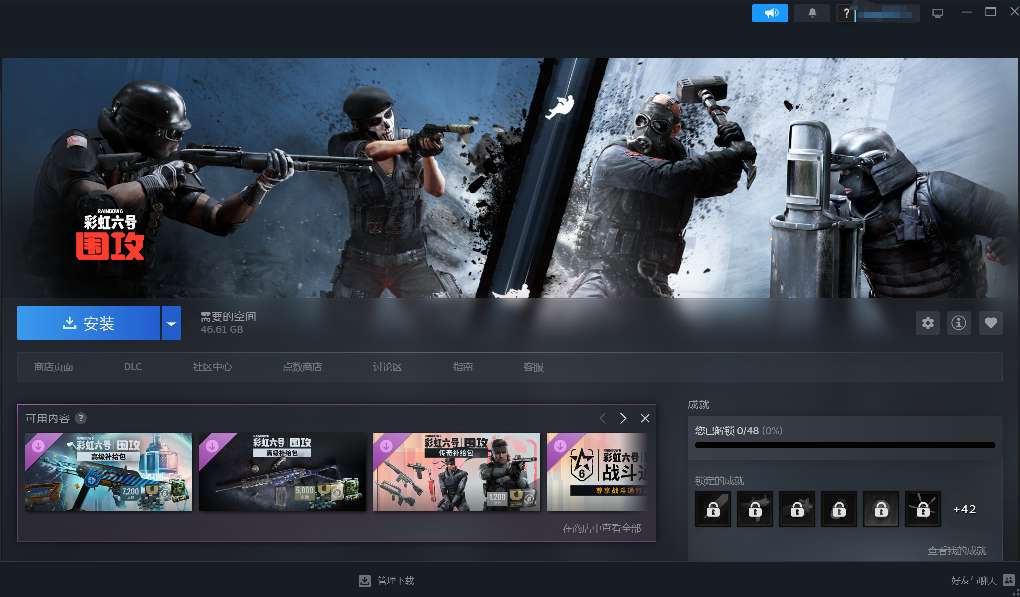Click the blue 安装 install button

tap(88, 323)
